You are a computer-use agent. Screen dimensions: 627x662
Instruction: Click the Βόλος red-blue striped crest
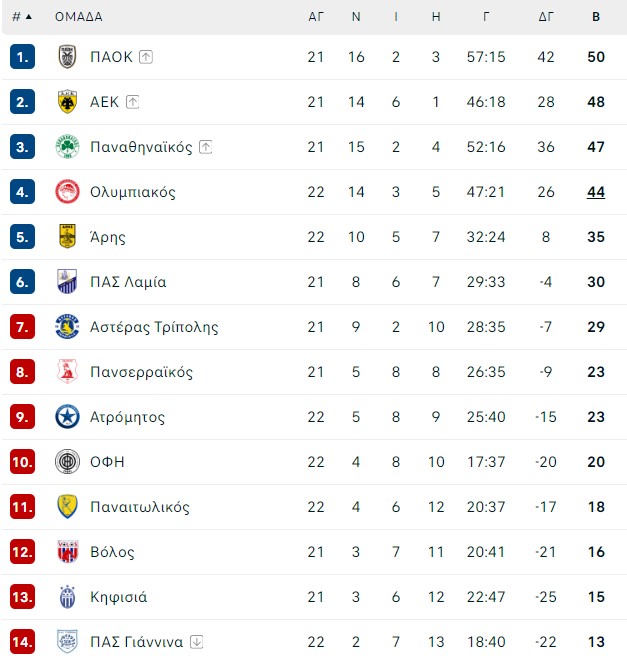coord(68,551)
